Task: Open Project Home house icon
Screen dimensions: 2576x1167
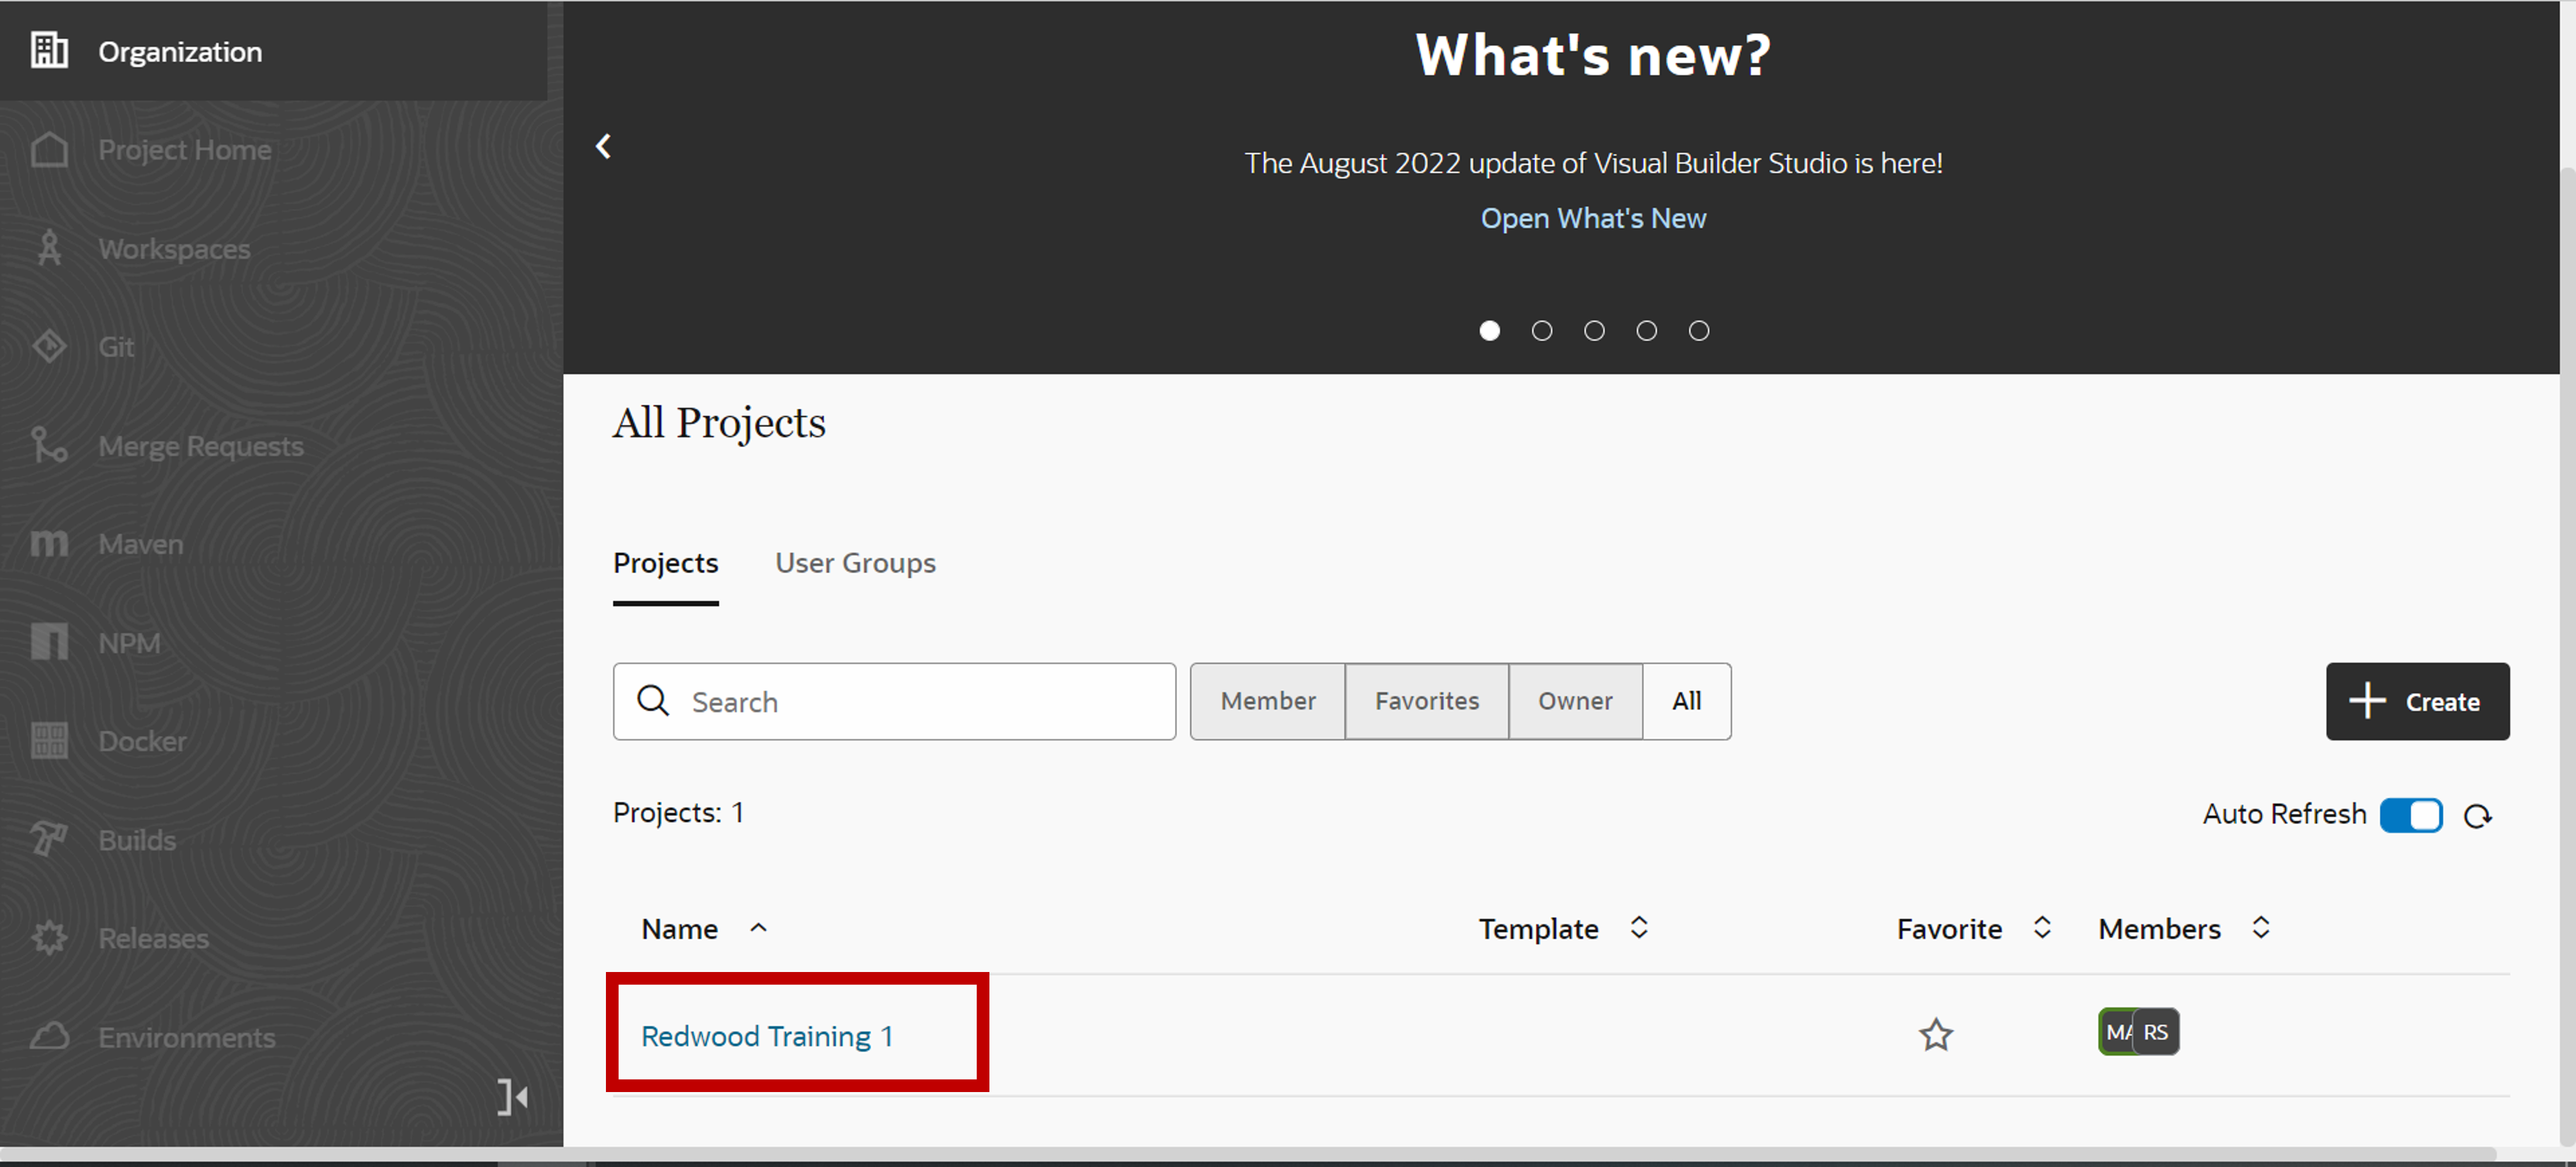Action: (49, 150)
